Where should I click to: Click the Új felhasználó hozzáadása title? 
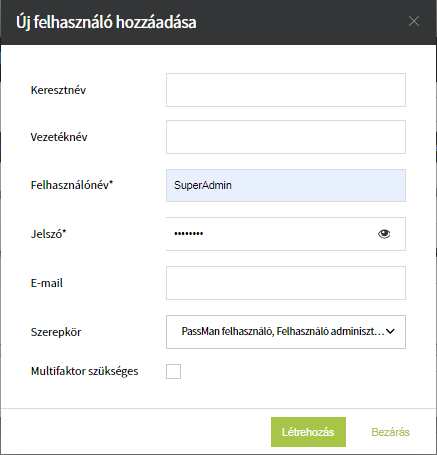coord(106,23)
